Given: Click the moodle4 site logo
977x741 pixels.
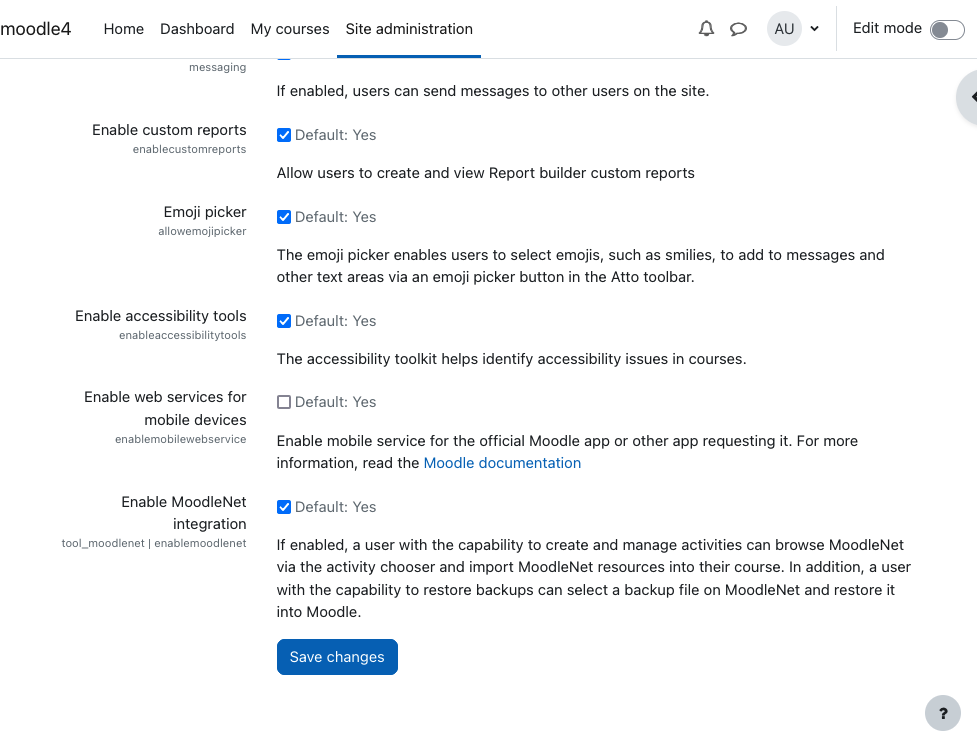Looking at the screenshot, I should [36, 29].
